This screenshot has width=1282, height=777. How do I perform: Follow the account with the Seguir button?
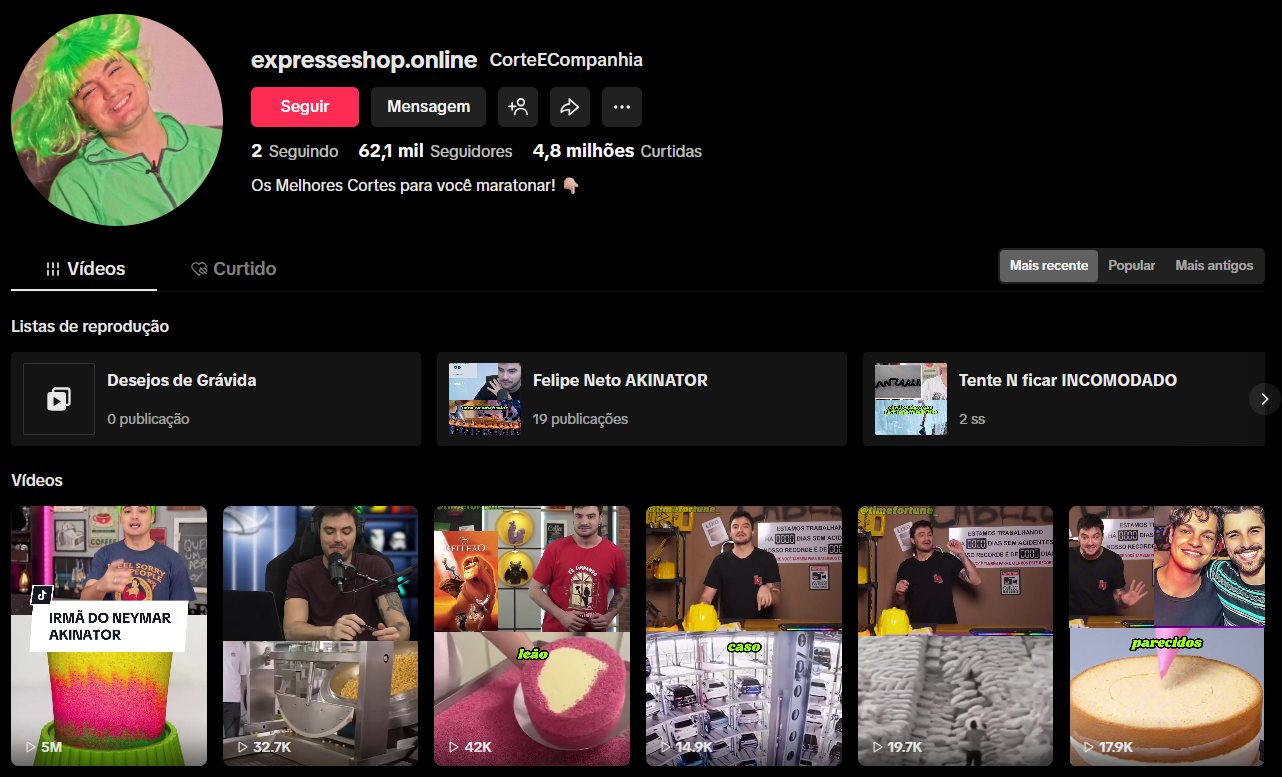pos(305,107)
